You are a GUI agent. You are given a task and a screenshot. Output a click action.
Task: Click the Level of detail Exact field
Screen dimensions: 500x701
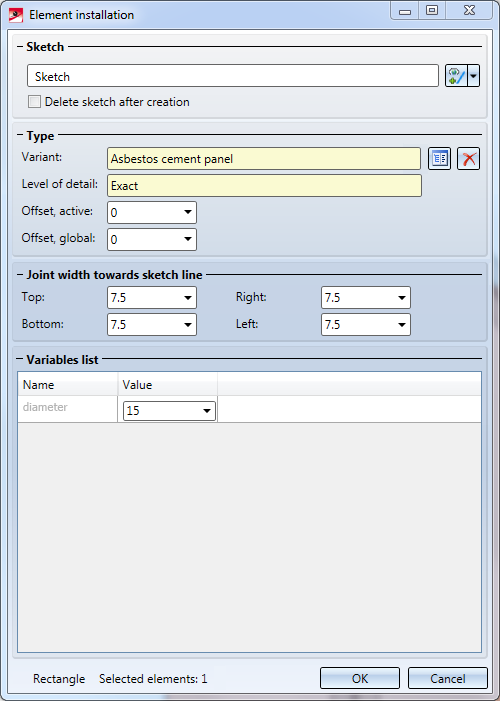point(264,186)
